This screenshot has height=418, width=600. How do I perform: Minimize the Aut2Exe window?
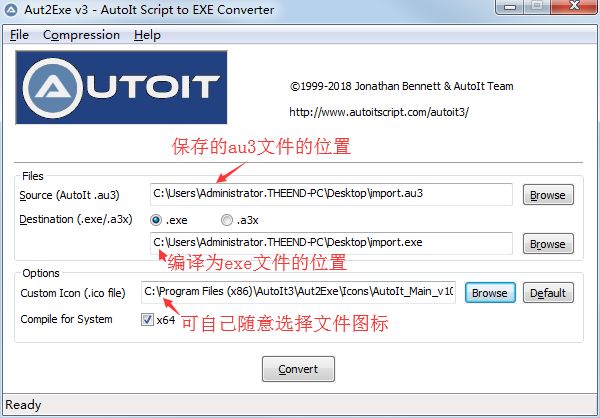510,7
